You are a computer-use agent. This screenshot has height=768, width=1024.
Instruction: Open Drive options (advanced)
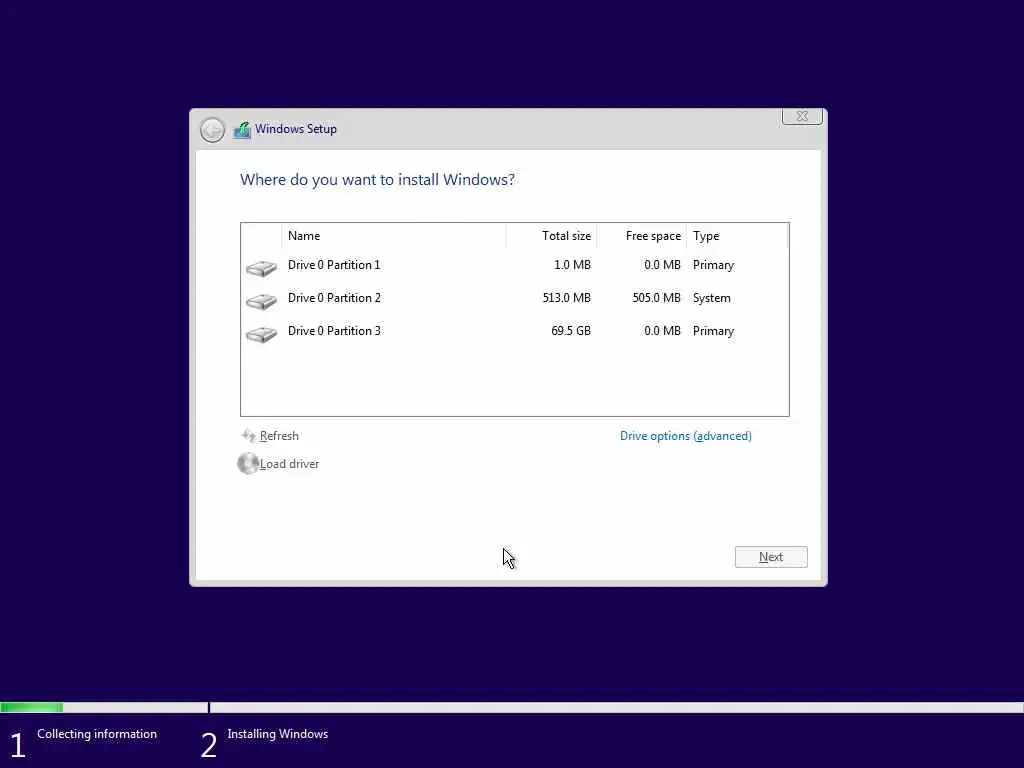pyautogui.click(x=686, y=436)
